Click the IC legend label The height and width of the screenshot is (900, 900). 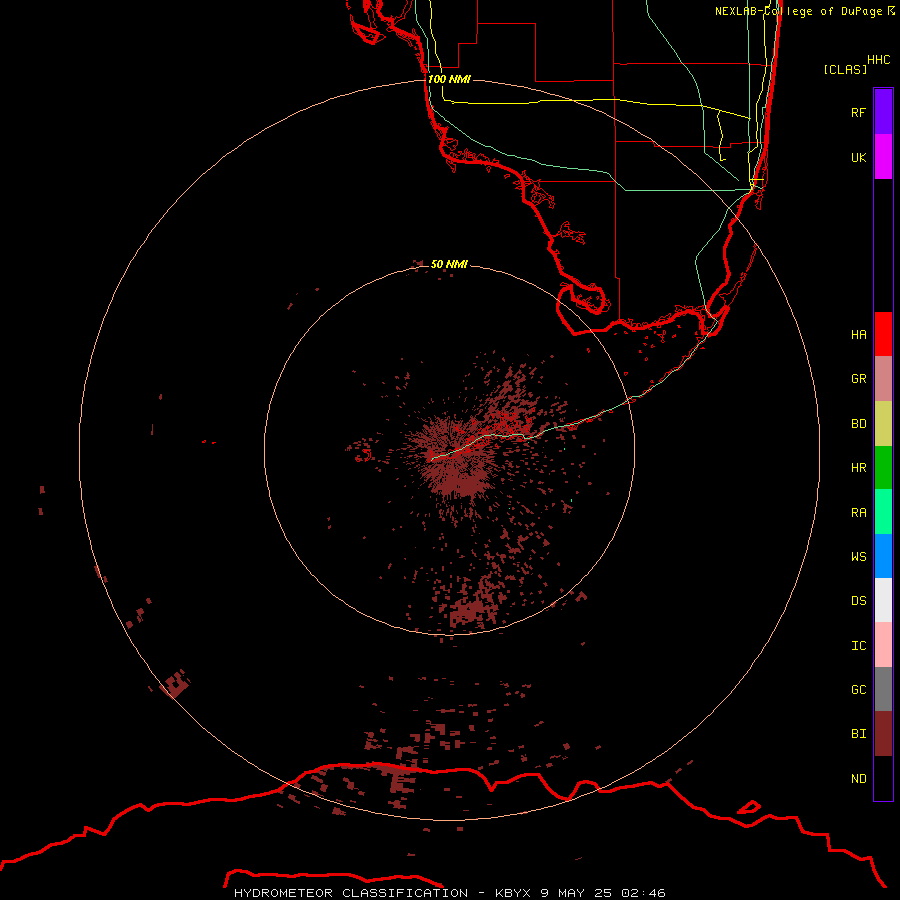pyautogui.click(x=858, y=646)
